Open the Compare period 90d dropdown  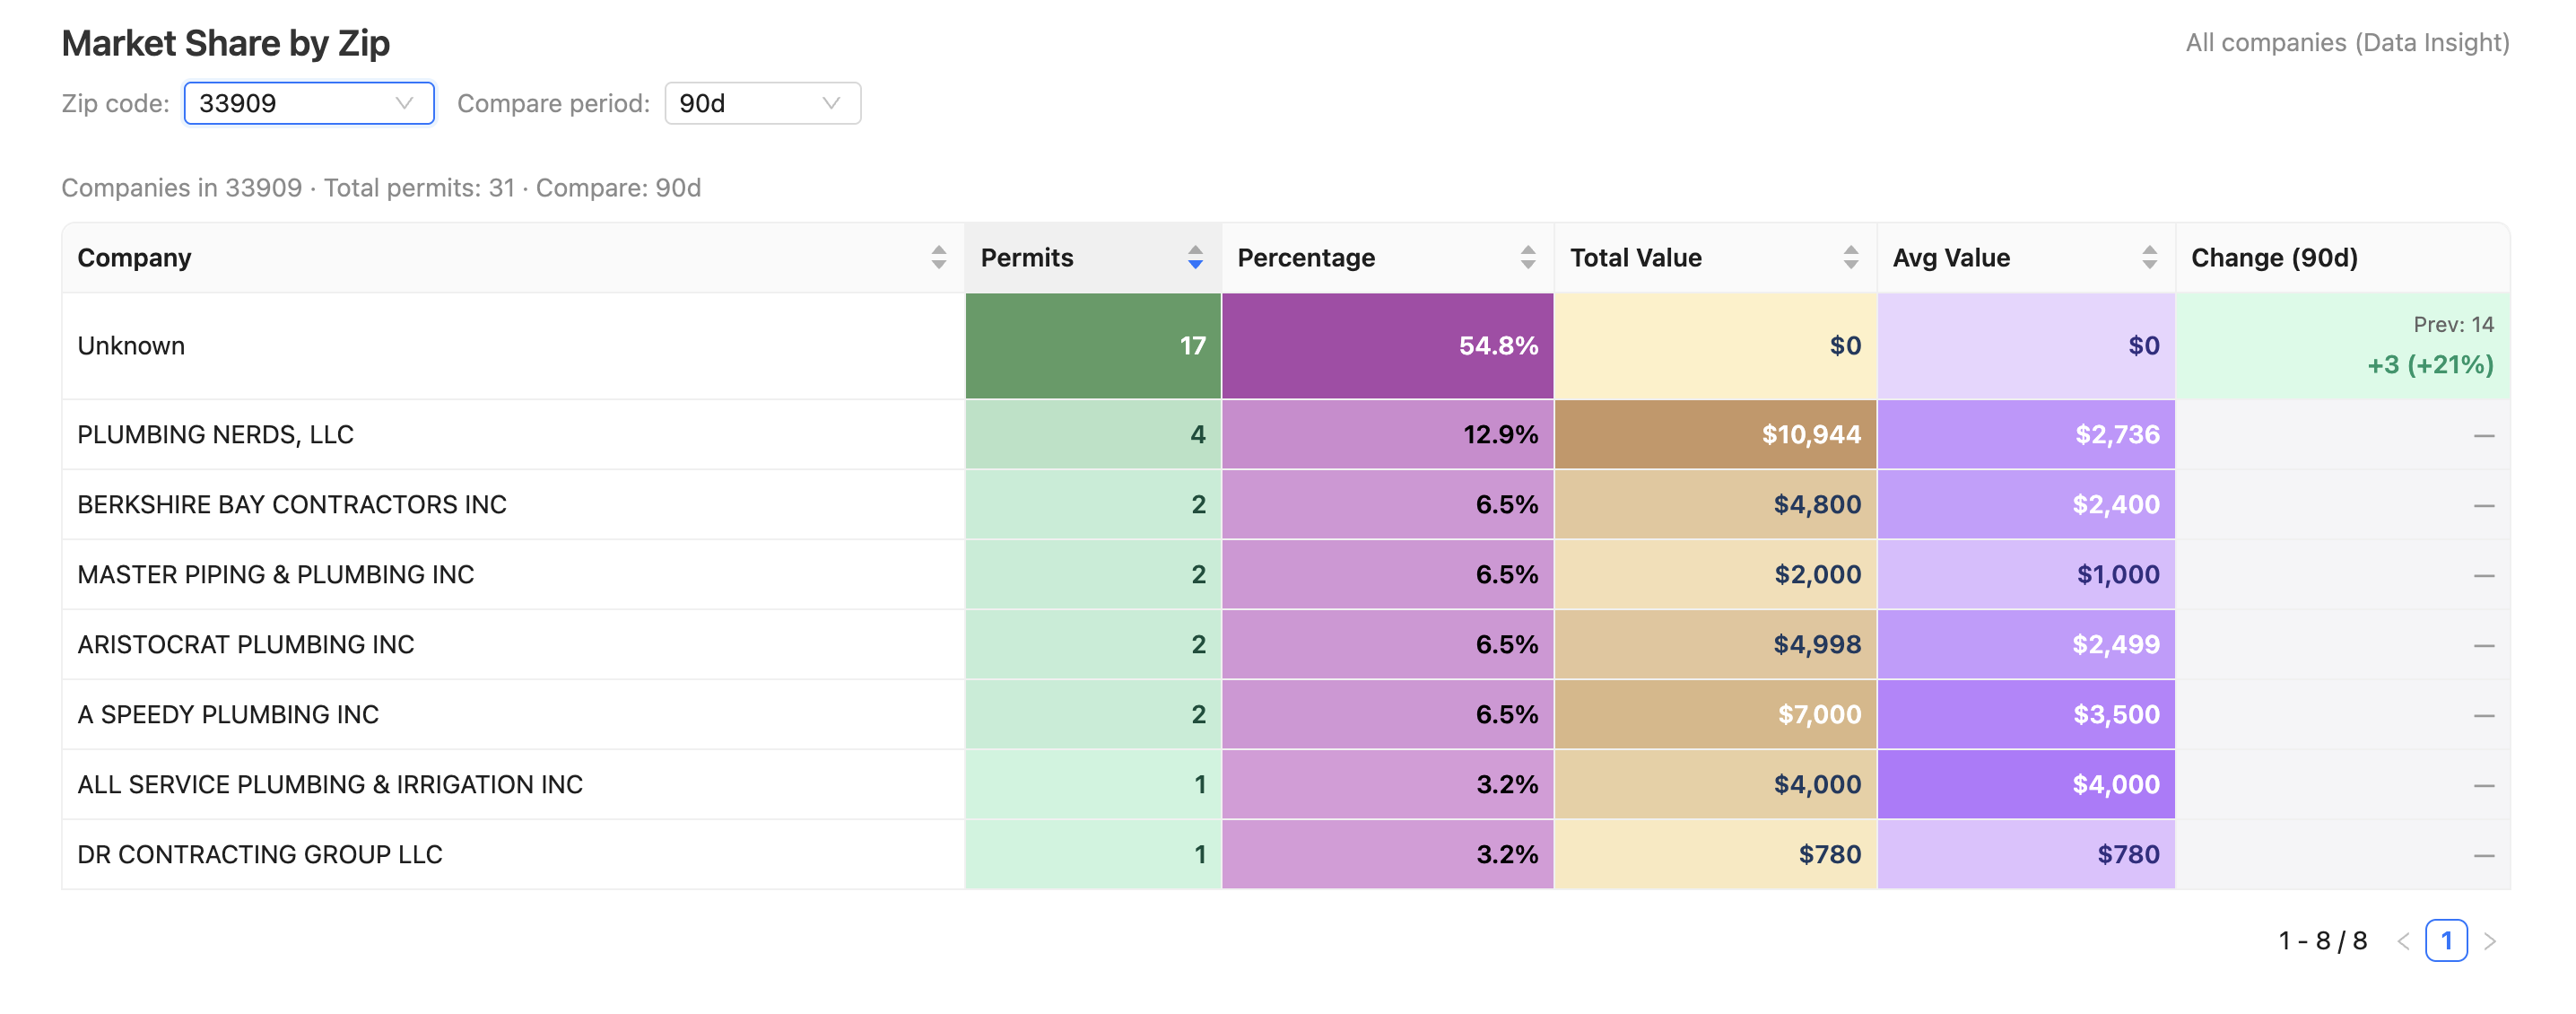click(762, 103)
